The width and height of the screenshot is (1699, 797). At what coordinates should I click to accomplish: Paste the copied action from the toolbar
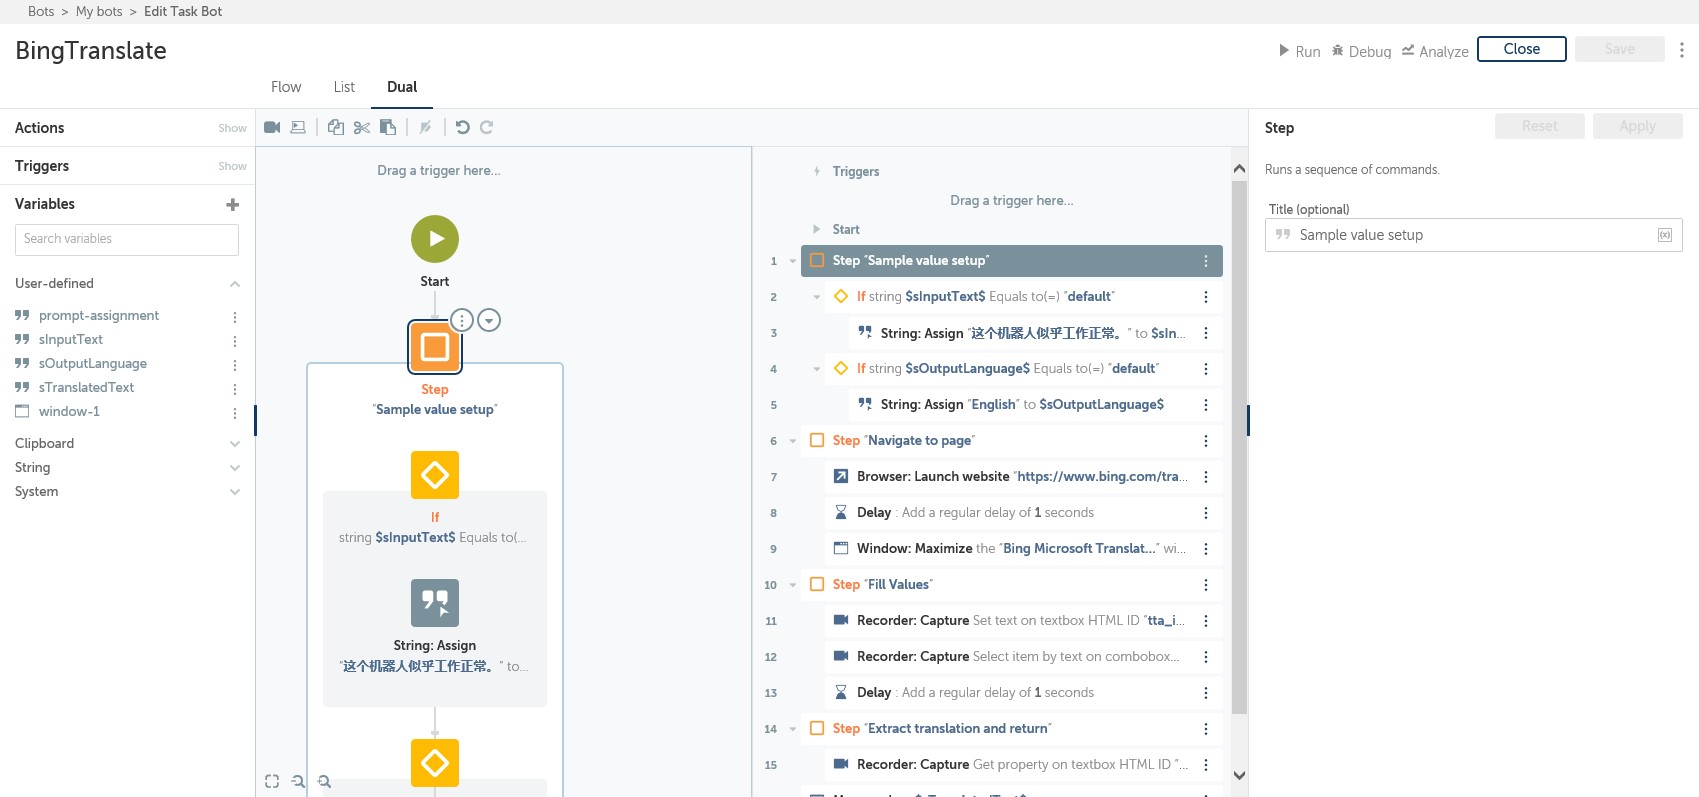click(x=388, y=127)
